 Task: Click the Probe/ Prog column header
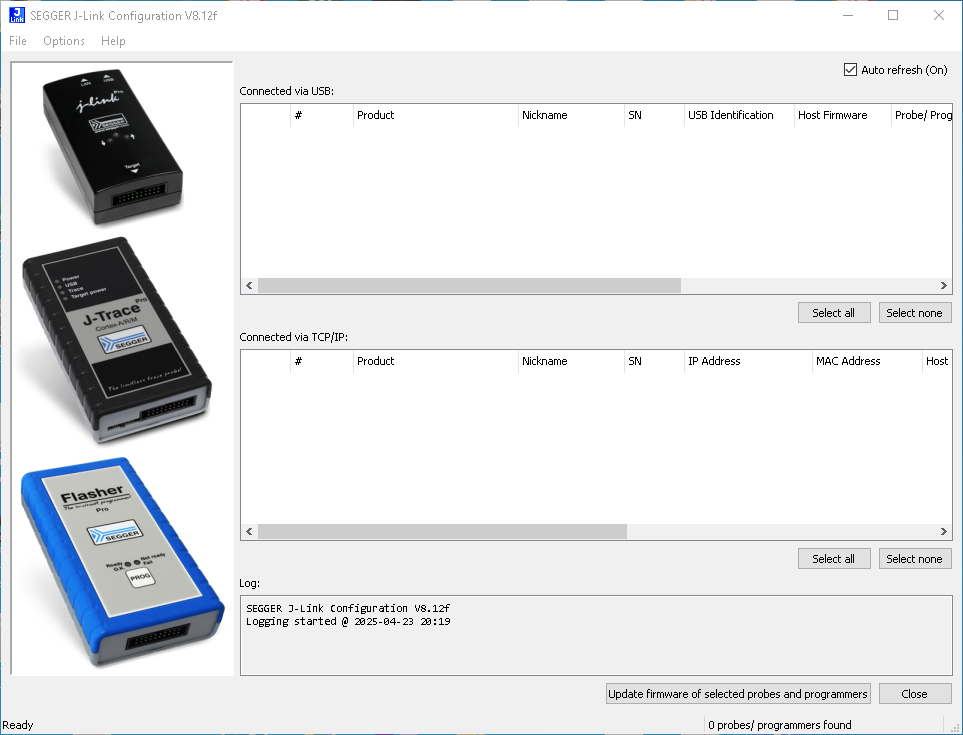click(922, 115)
